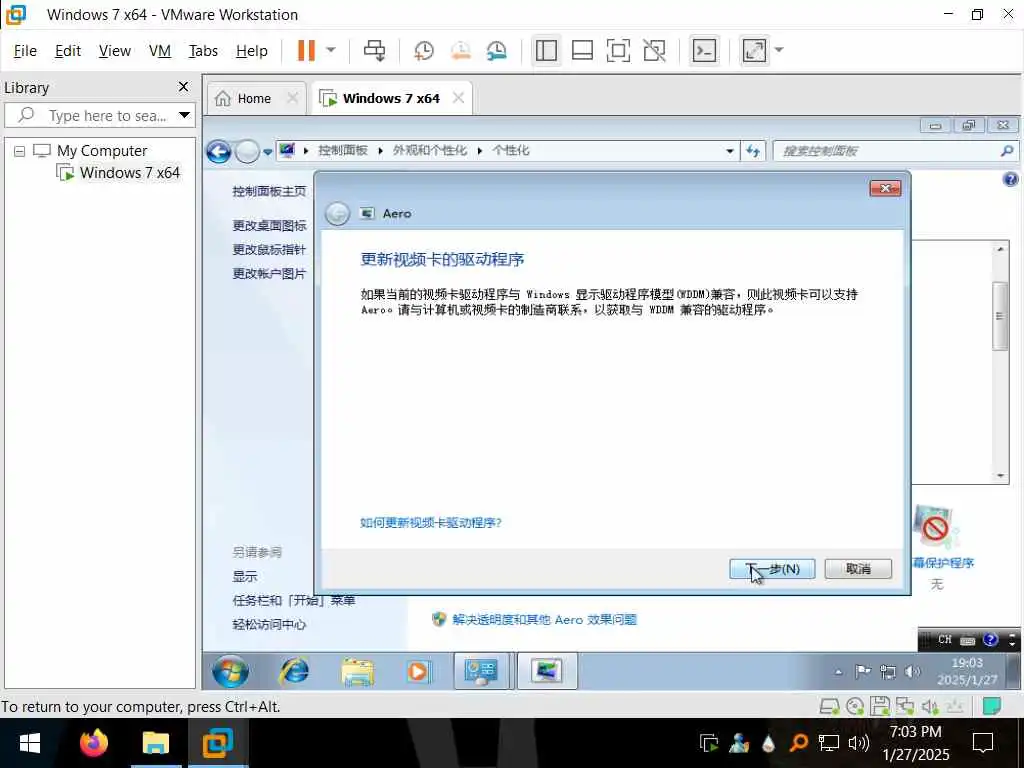The height and width of the screenshot is (768, 1024).
Task: Open the View menu
Action: coord(114,50)
